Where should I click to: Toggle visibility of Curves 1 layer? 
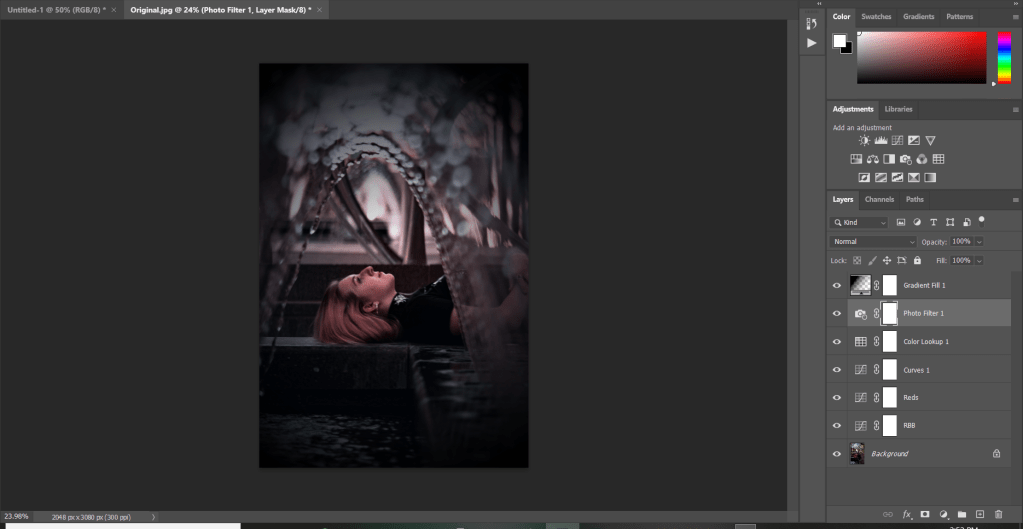click(x=837, y=369)
